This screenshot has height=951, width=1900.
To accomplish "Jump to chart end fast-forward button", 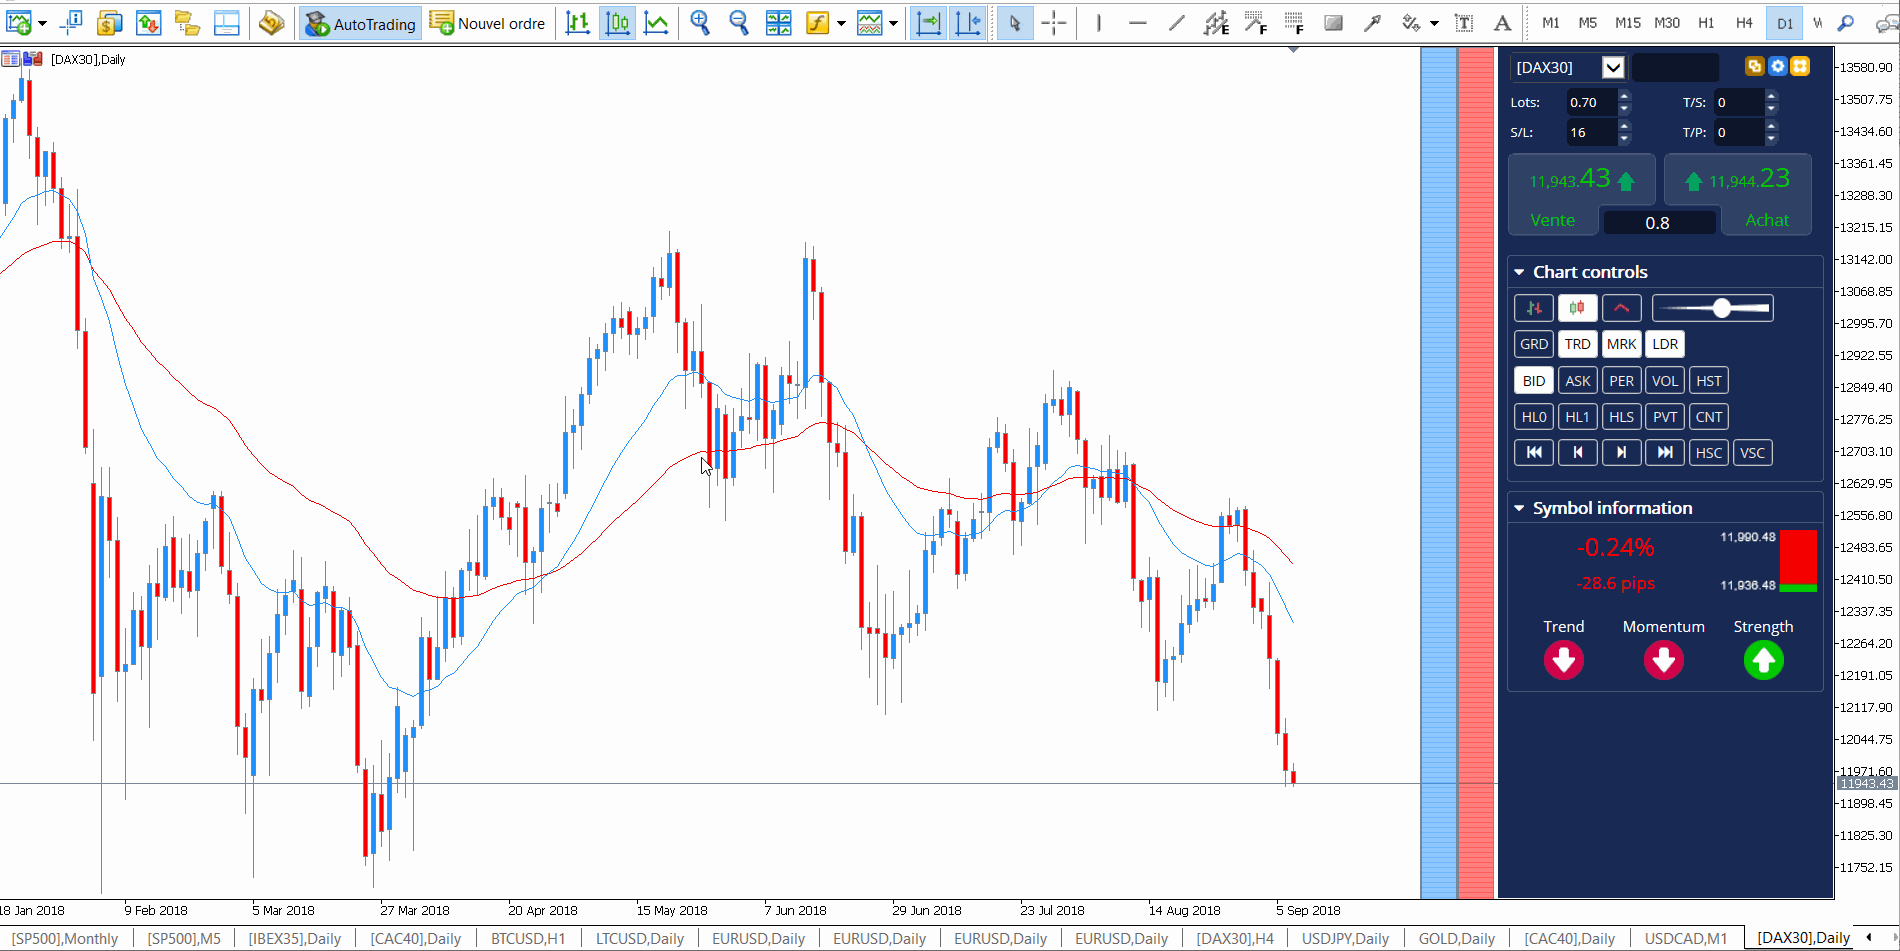I will [x=1665, y=453].
